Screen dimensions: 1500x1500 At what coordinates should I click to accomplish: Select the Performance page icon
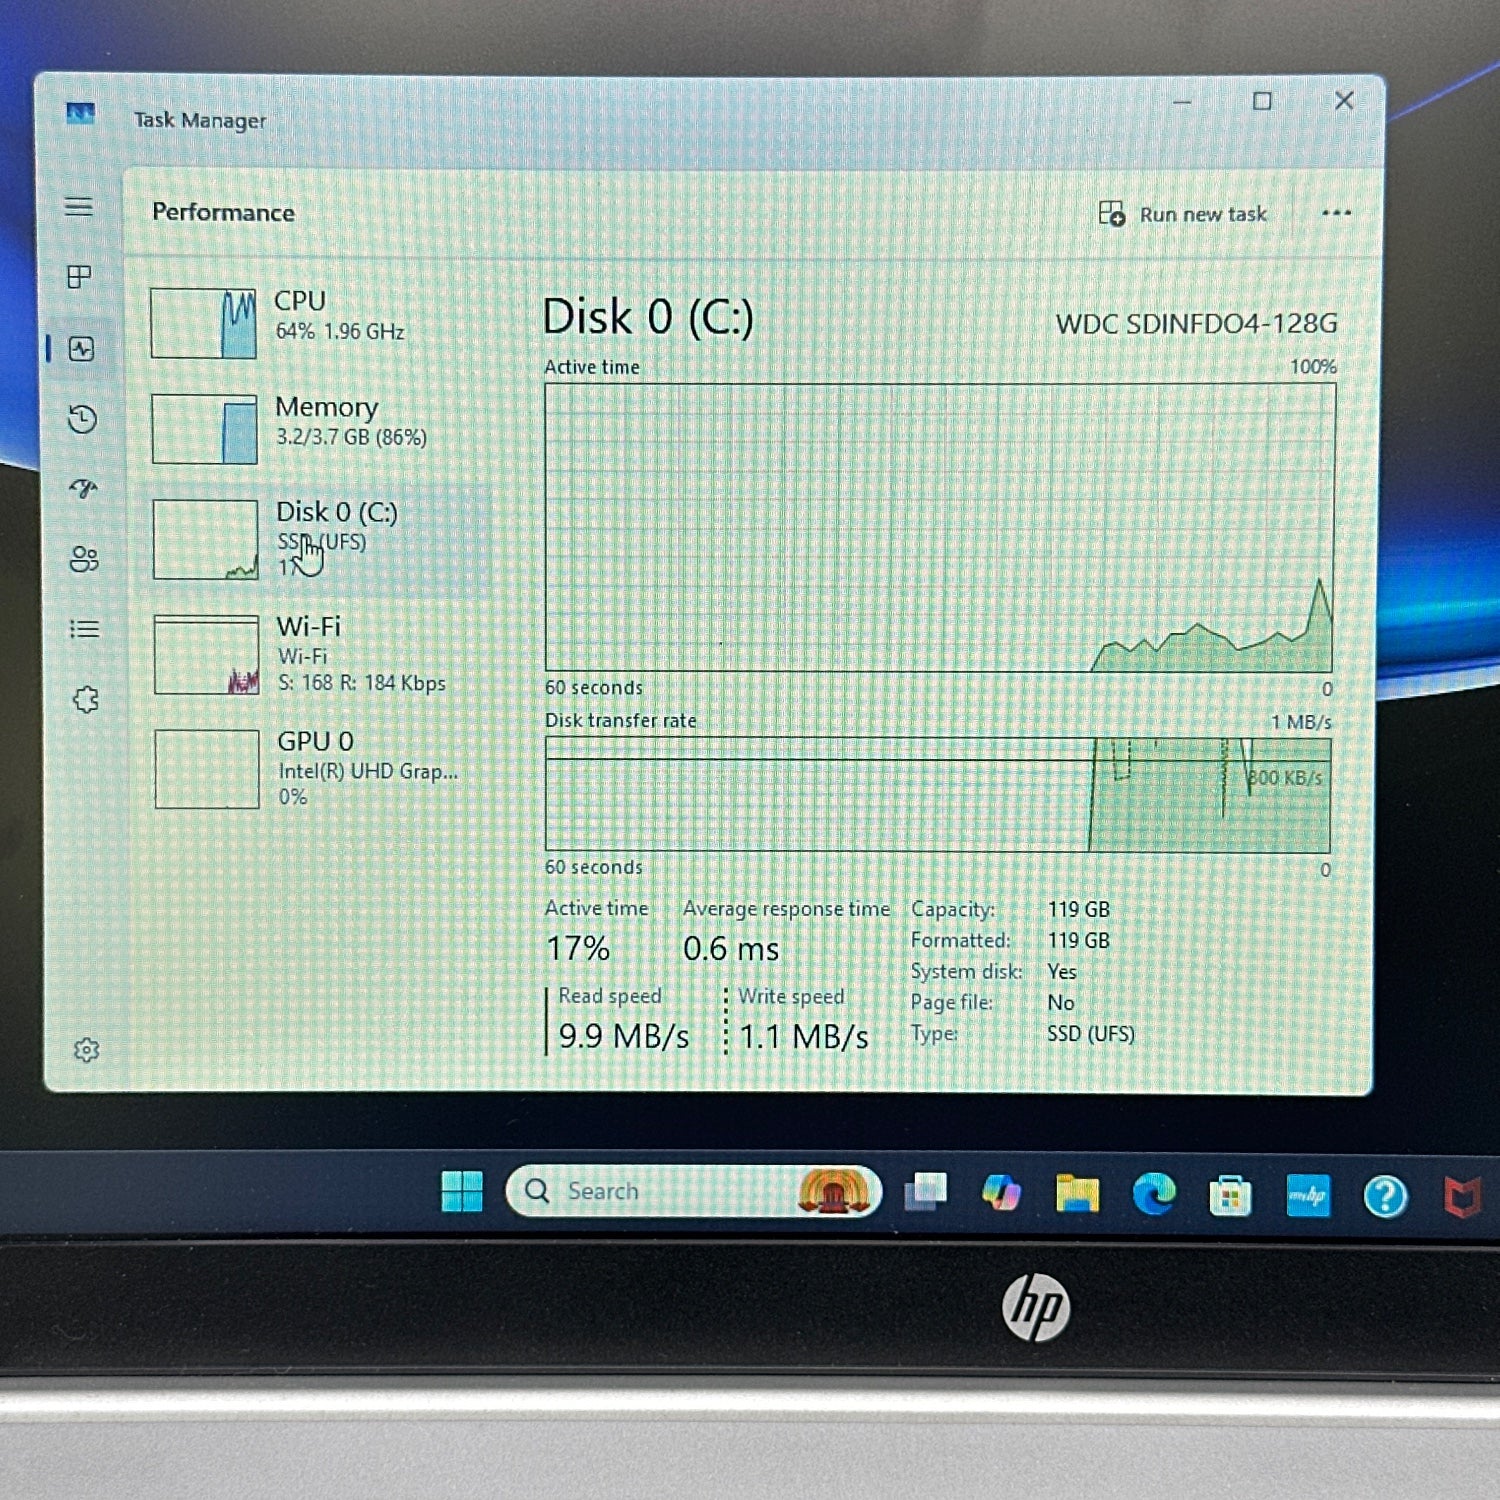tap(82, 349)
